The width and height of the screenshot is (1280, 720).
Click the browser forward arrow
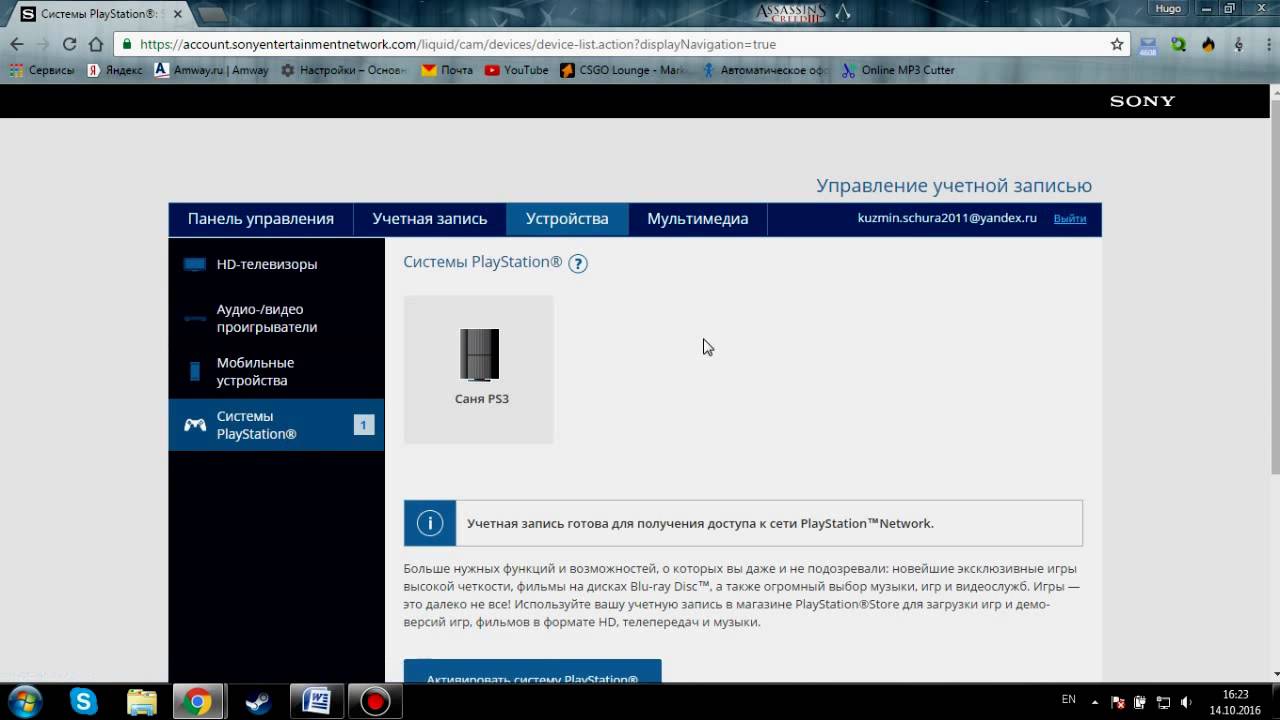click(x=43, y=44)
